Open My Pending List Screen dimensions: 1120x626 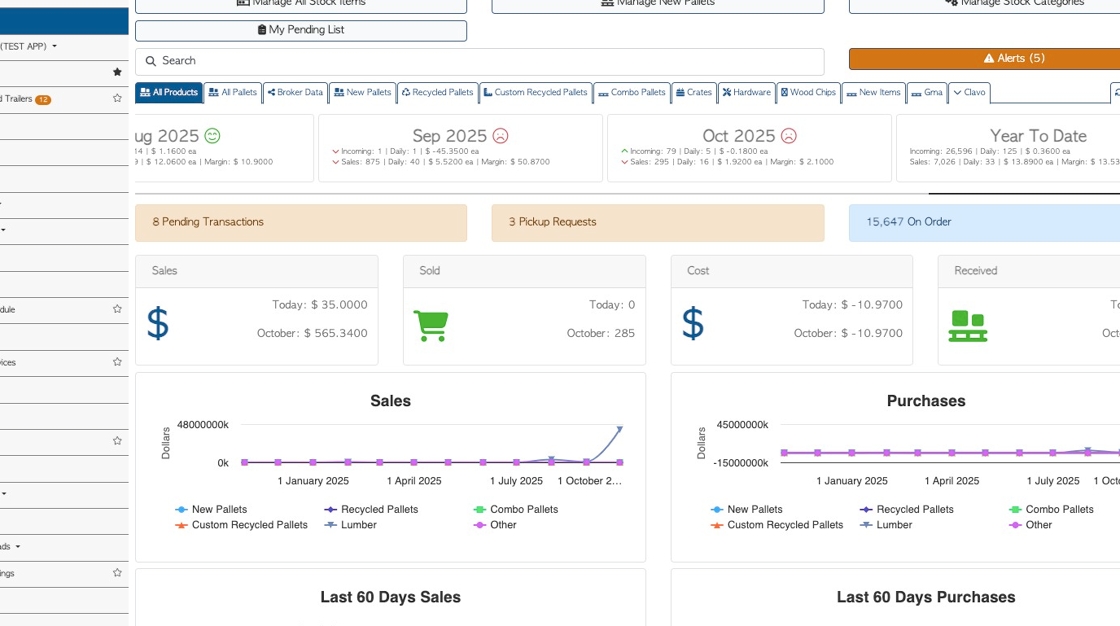pos(301,30)
